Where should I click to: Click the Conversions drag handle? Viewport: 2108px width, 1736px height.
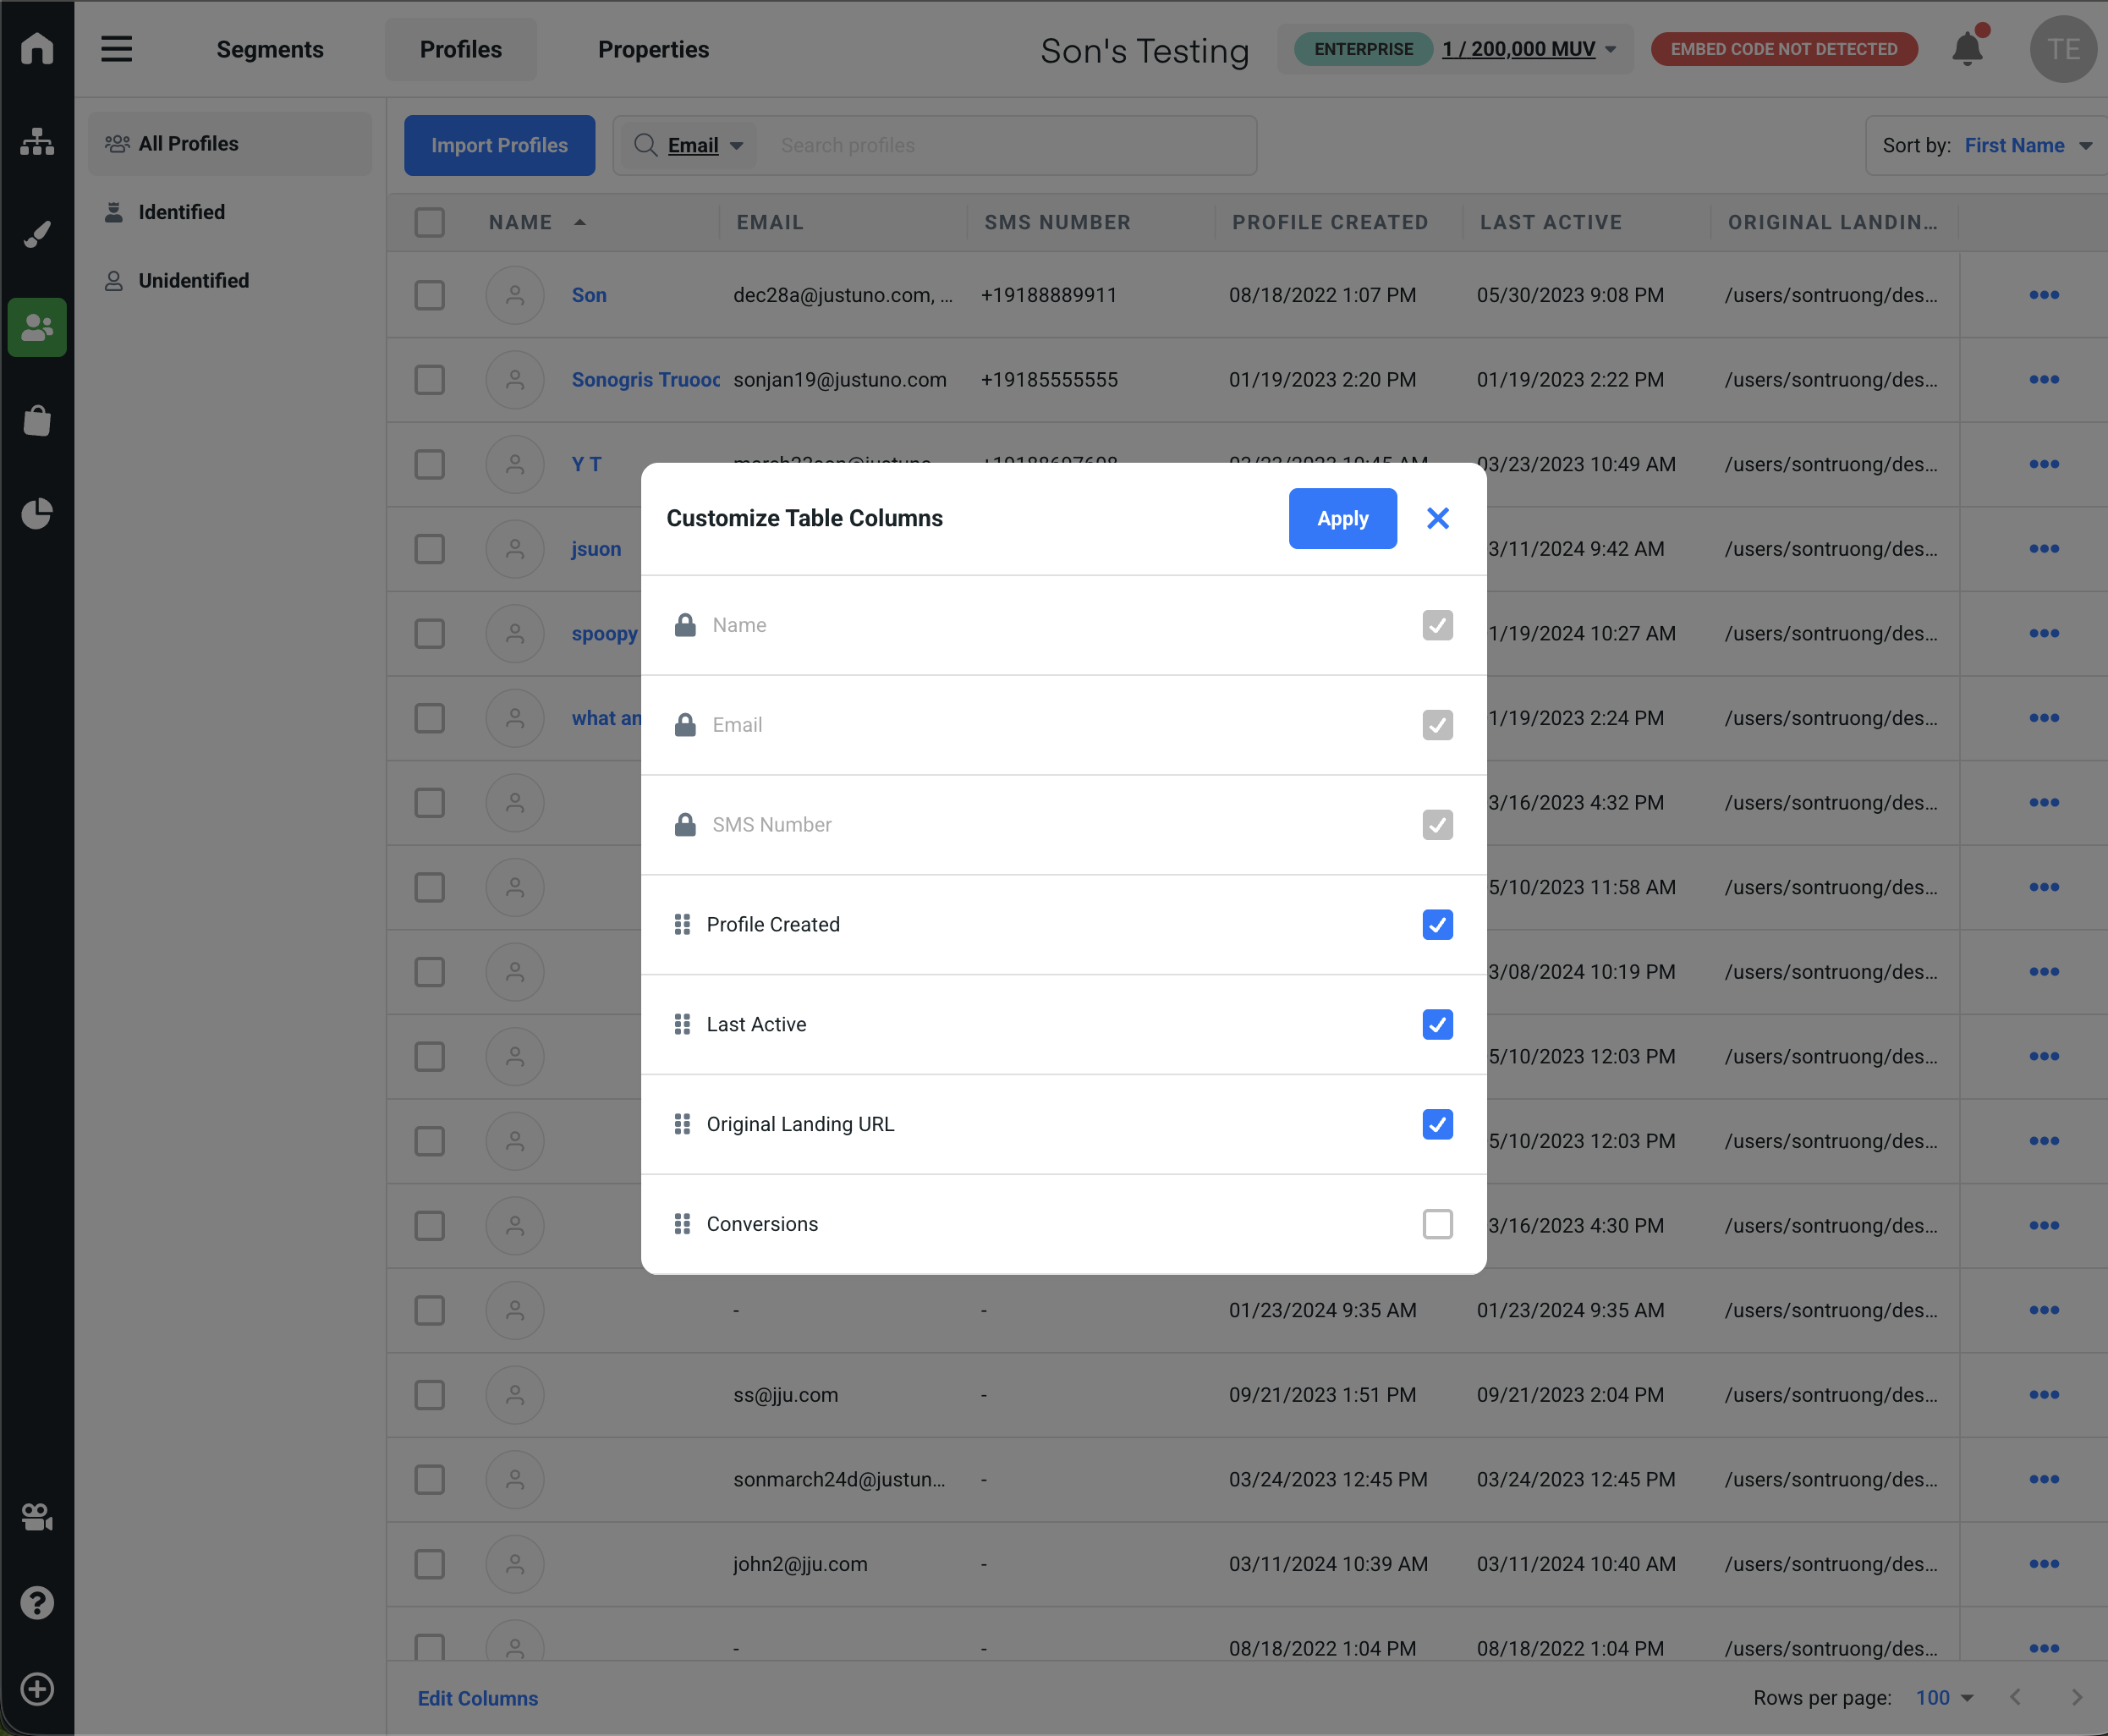[x=682, y=1224]
